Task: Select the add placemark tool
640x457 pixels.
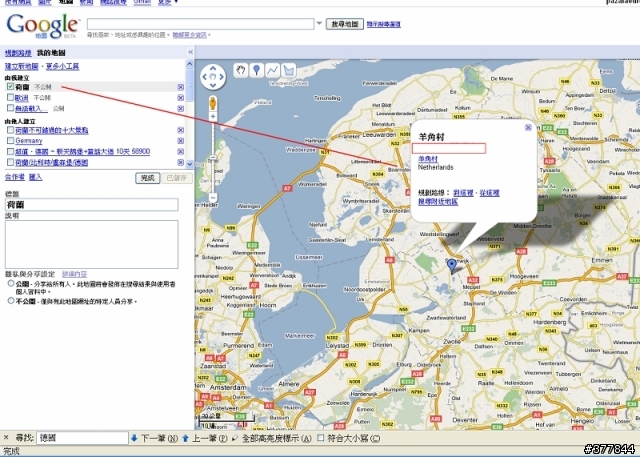Action: (257, 70)
